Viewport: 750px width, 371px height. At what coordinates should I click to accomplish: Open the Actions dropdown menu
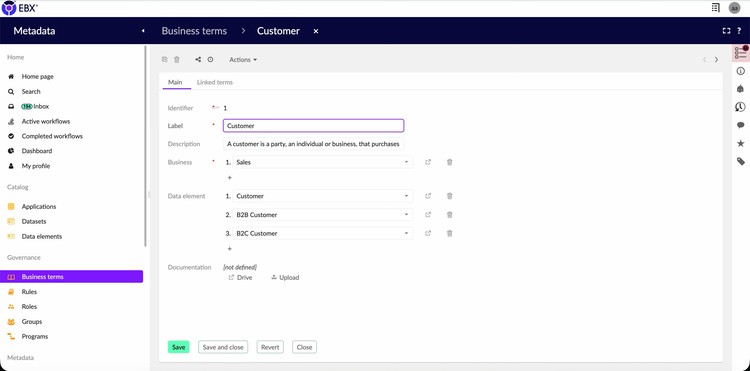243,60
